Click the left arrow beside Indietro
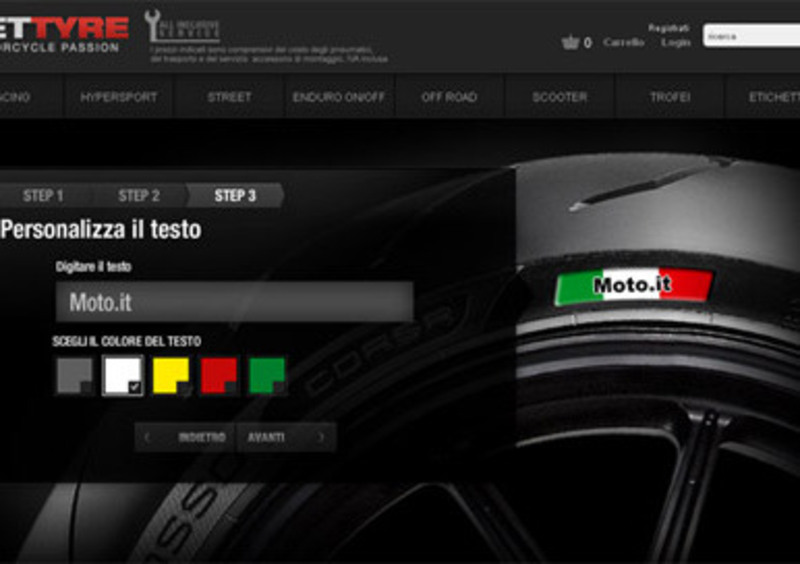 [x=147, y=437]
